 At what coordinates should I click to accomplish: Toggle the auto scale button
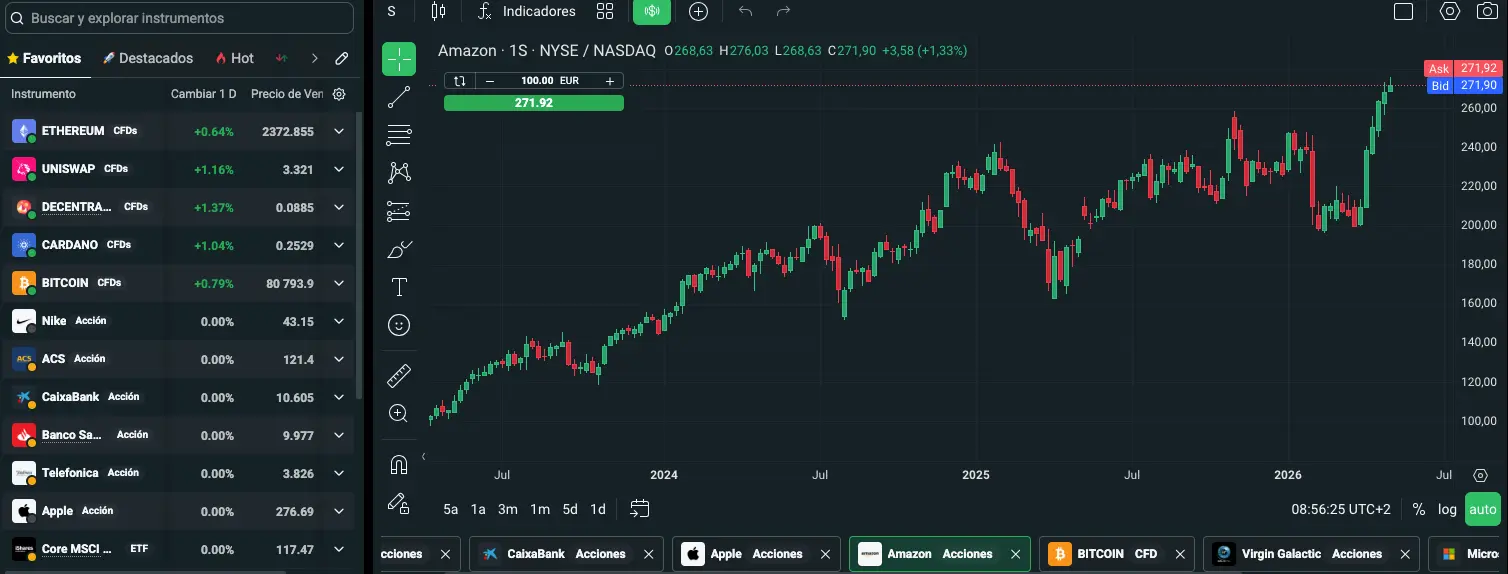pos(1483,509)
